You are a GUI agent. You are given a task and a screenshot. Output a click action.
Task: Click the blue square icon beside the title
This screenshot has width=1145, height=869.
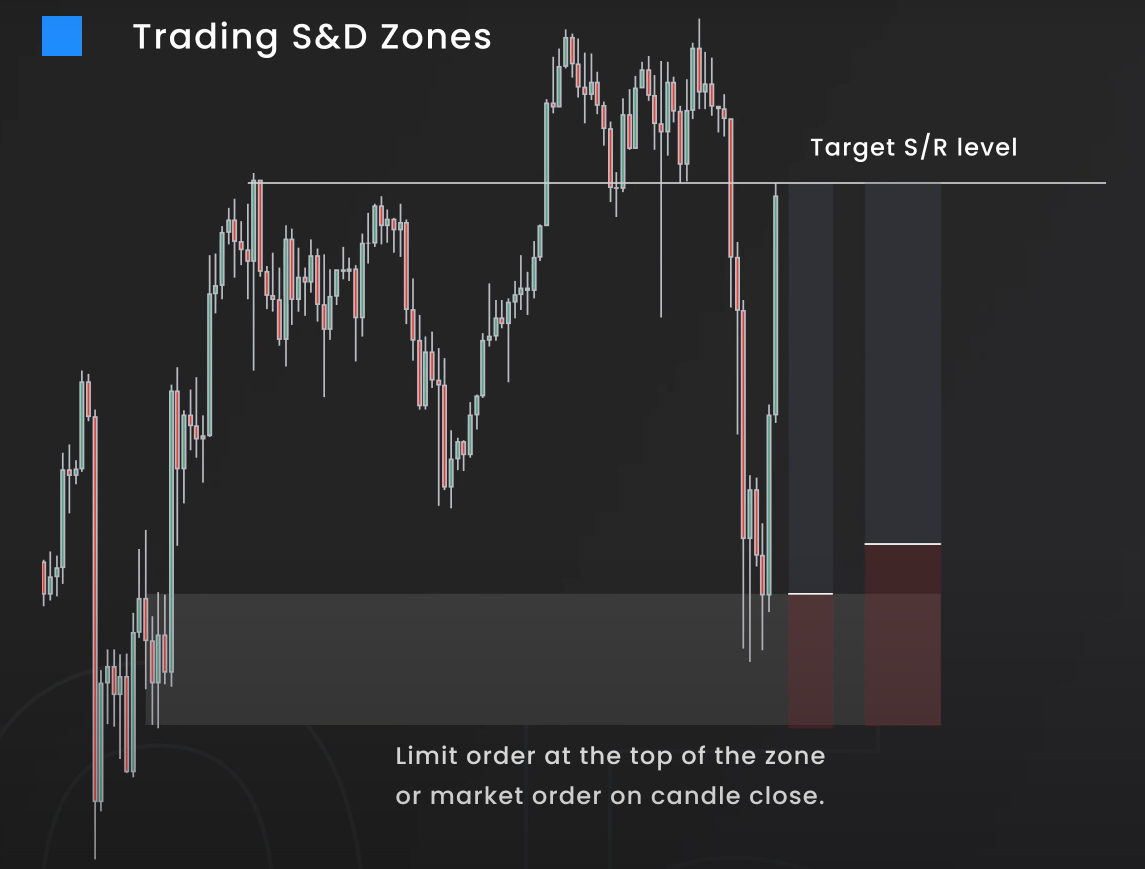coord(62,37)
